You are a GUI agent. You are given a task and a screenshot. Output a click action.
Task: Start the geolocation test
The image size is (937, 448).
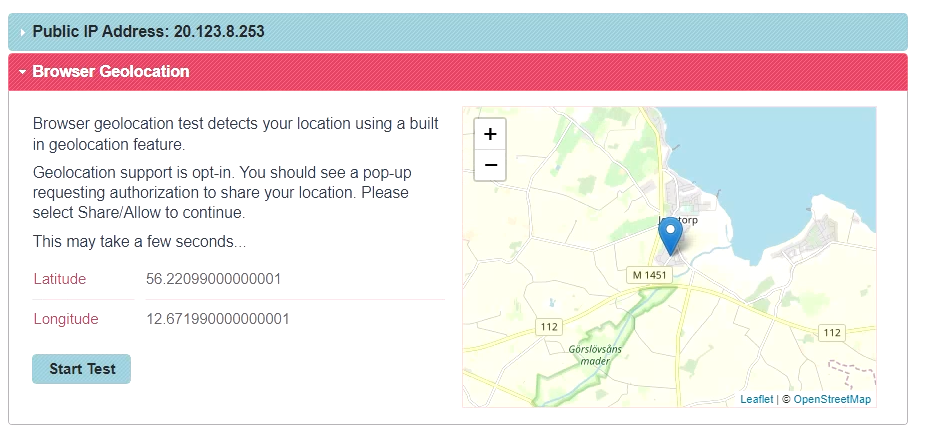pyautogui.click(x=81, y=369)
